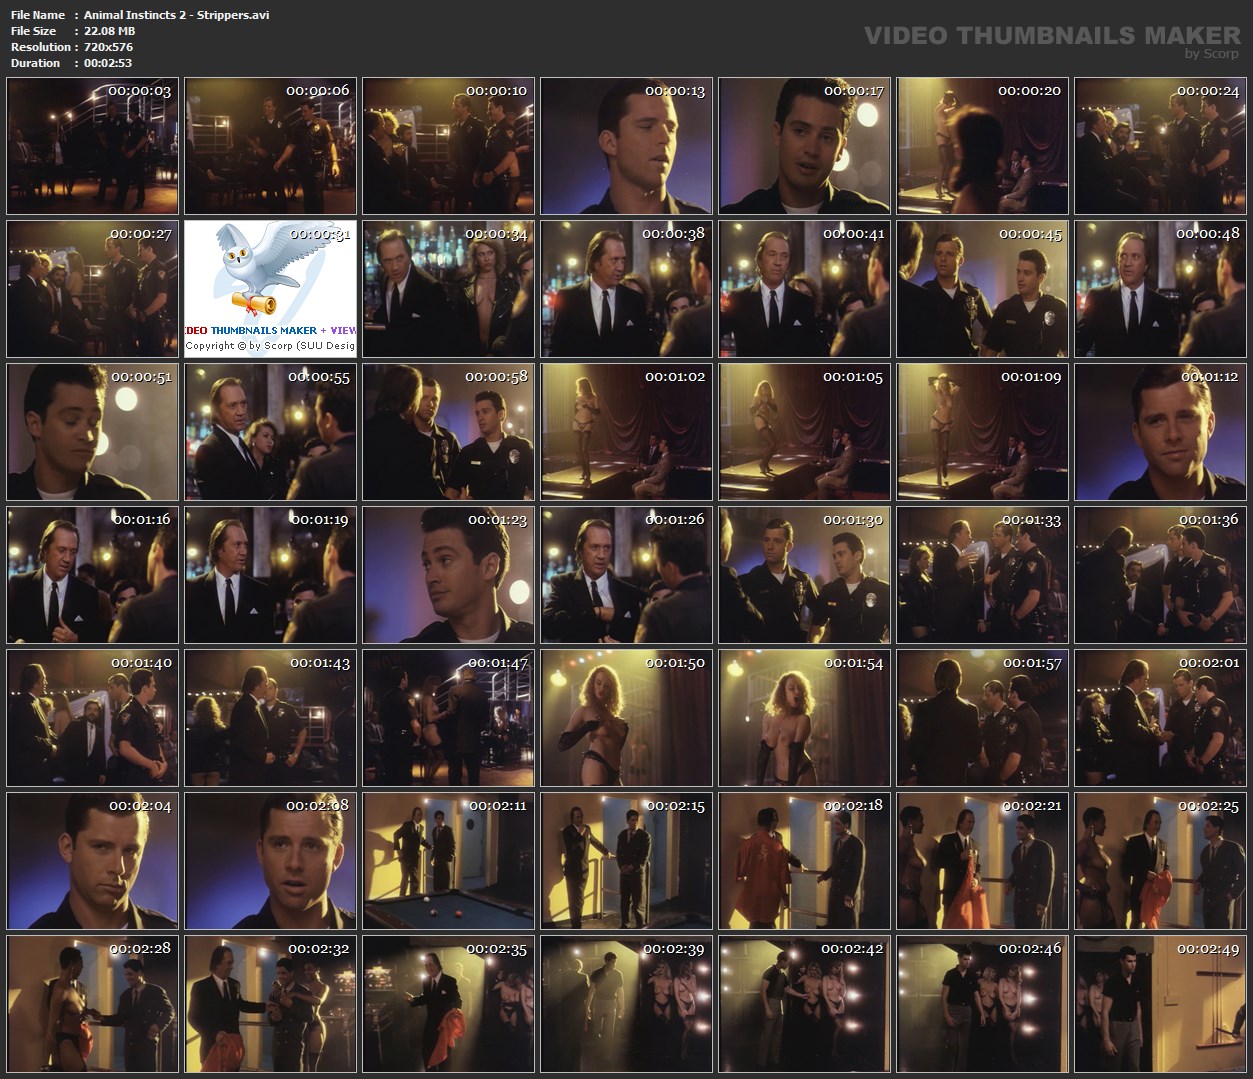Click the frame at 00:02:28
Screen dimensions: 1253x1079
click(x=93, y=1004)
